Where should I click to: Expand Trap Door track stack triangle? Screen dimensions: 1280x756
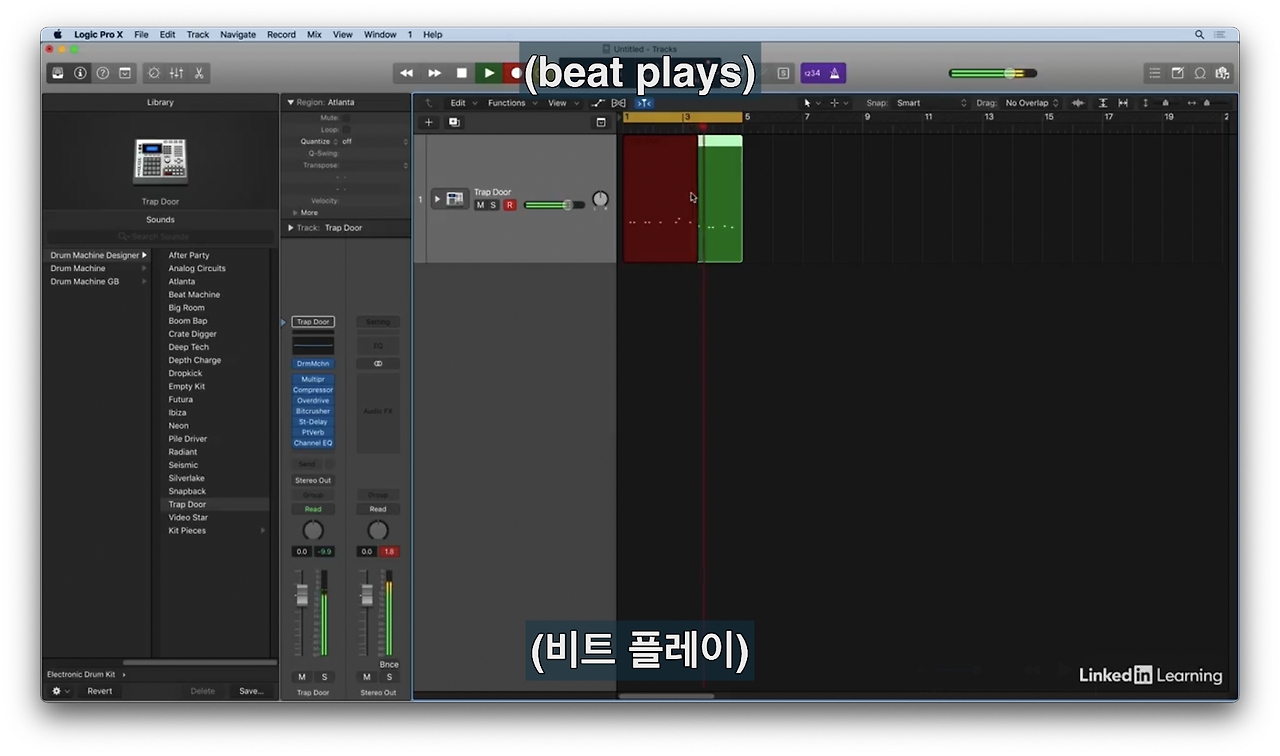point(437,199)
